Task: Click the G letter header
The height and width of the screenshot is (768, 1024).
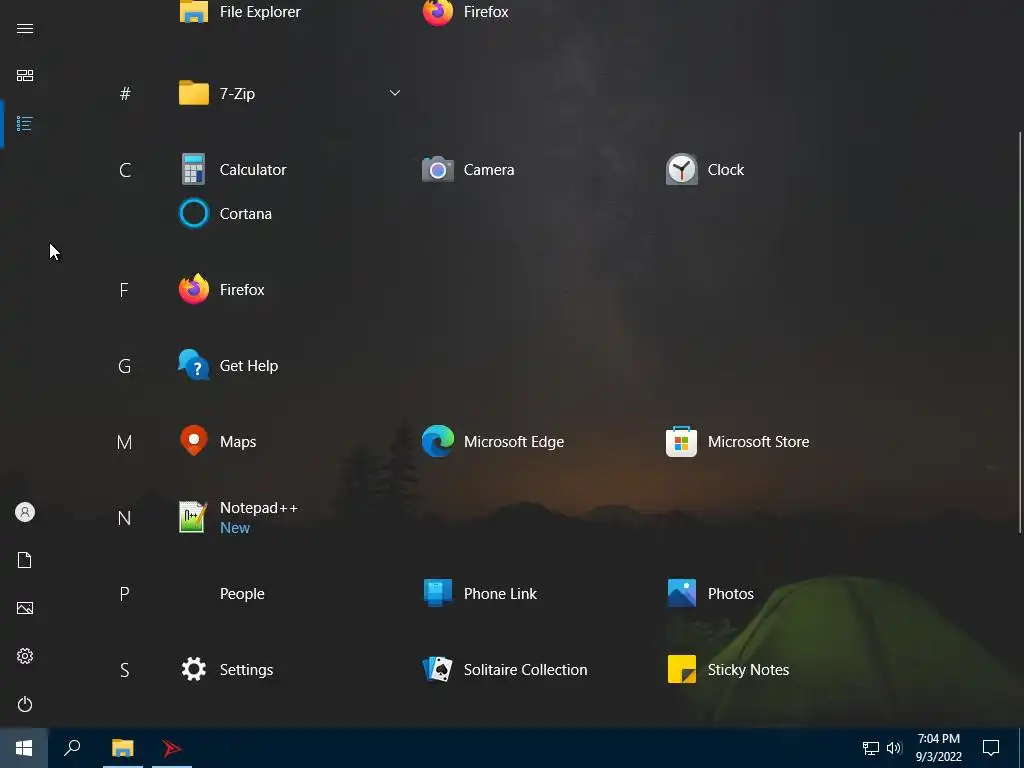Action: 125,366
